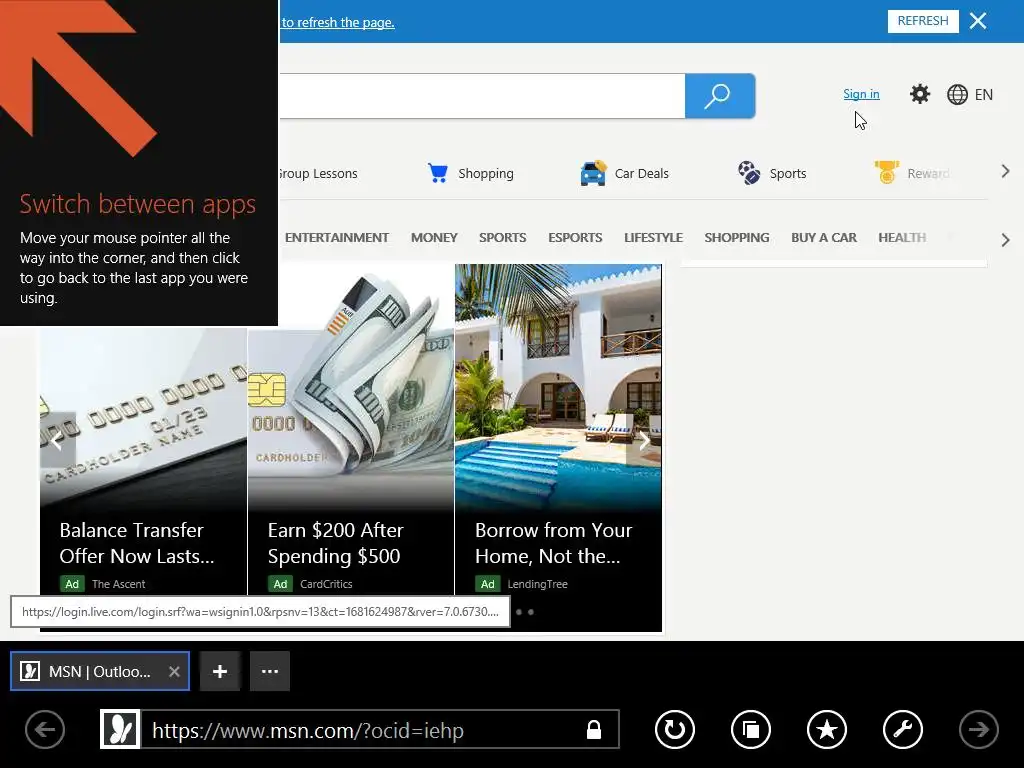Open the SHOPPING category tab
The width and height of the screenshot is (1024, 768).
[x=737, y=238]
